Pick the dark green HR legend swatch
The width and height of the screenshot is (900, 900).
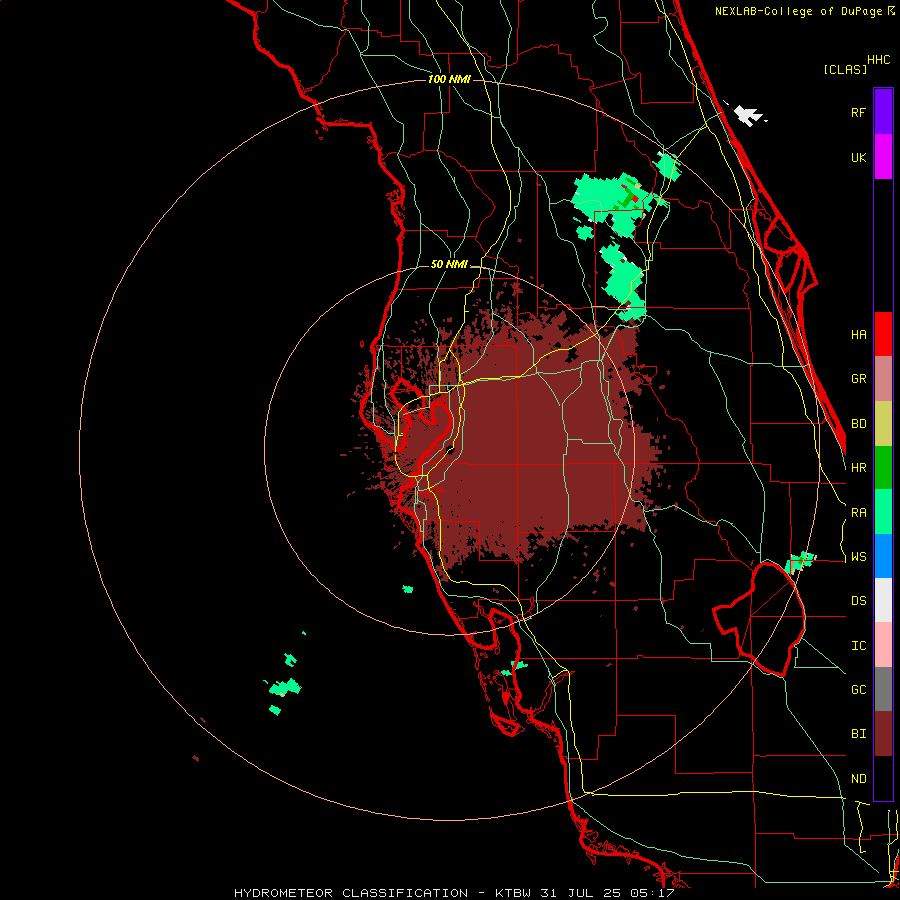tap(883, 467)
